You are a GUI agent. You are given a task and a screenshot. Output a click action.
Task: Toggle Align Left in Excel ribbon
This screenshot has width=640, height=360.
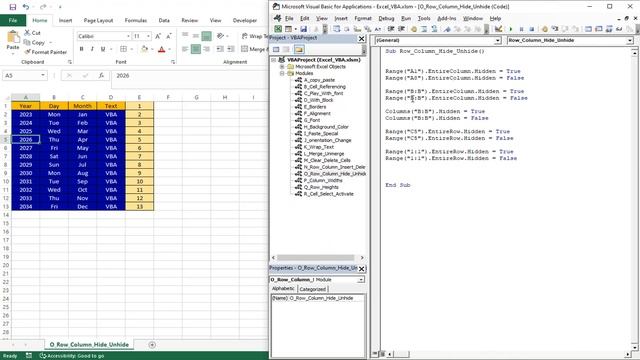coord(185,49)
